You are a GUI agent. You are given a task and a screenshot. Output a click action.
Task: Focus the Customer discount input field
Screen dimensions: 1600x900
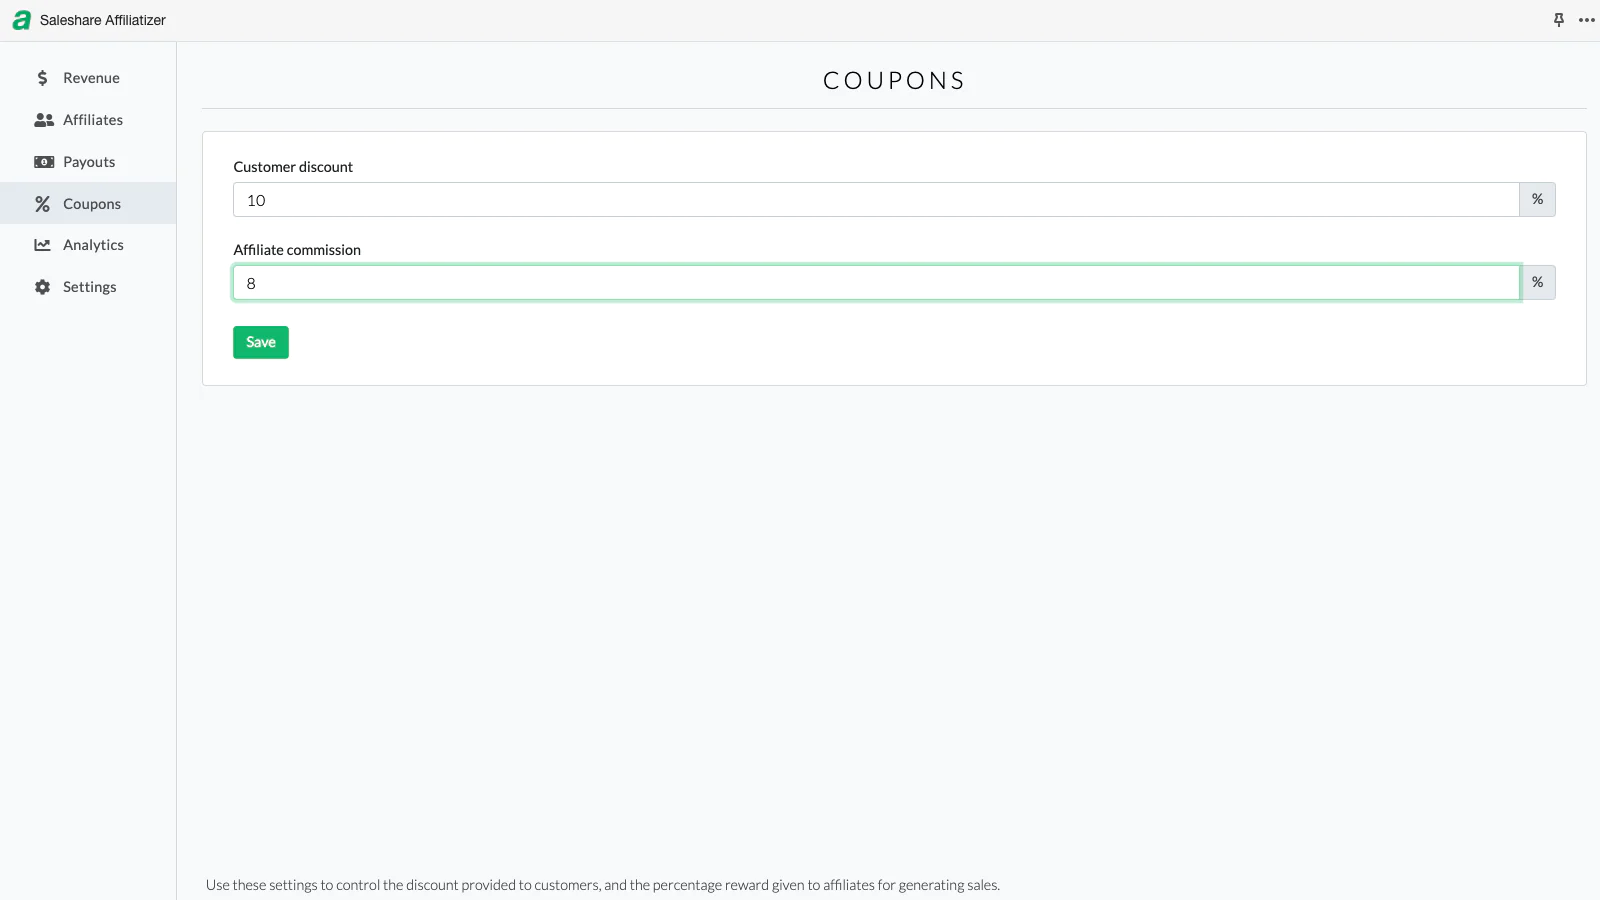click(876, 200)
